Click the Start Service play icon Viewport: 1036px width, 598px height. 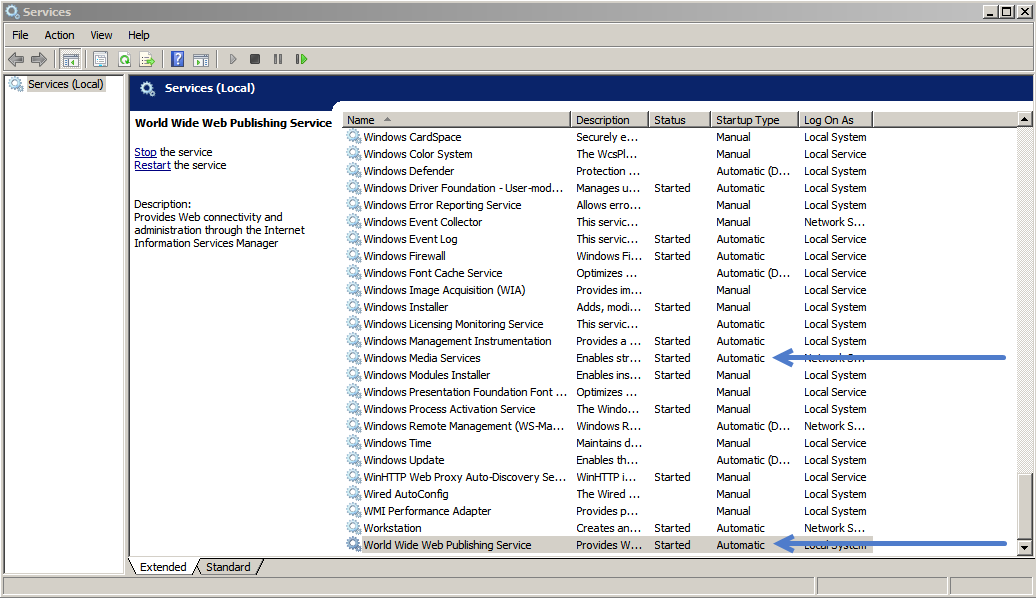click(x=233, y=59)
